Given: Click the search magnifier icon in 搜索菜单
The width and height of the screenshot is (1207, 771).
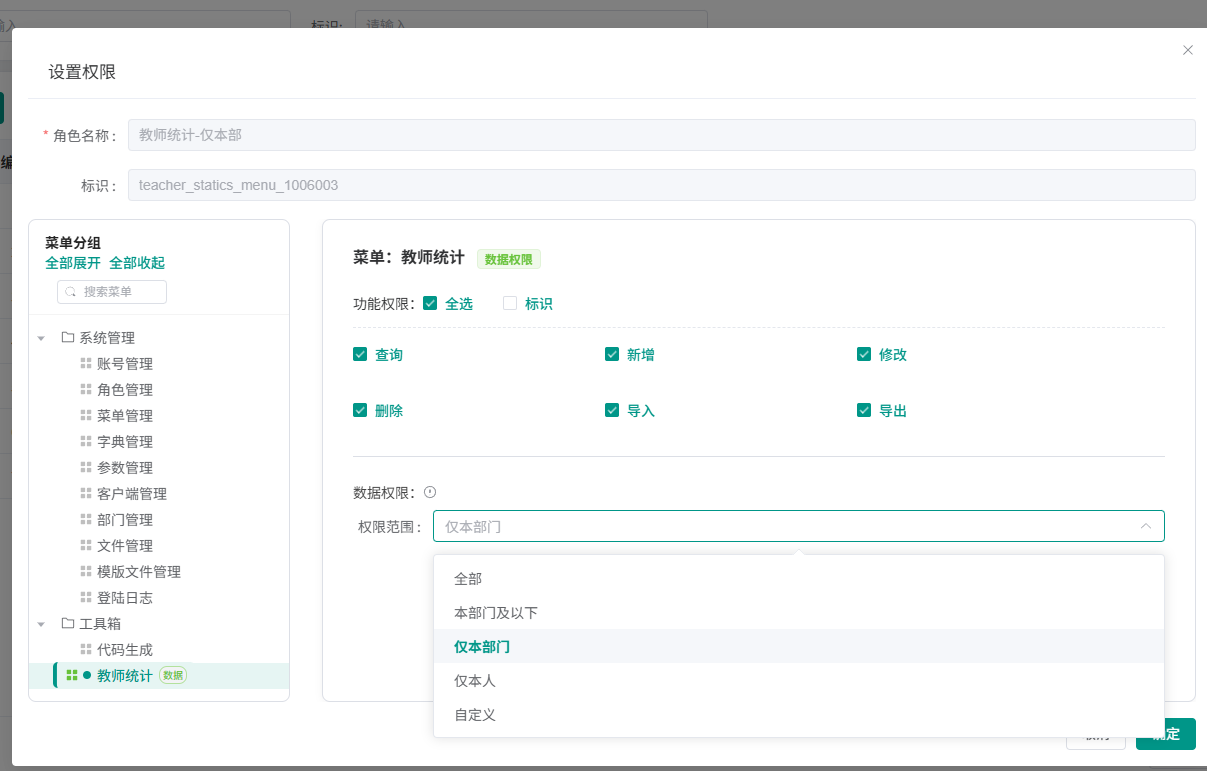Looking at the screenshot, I should point(71,292).
